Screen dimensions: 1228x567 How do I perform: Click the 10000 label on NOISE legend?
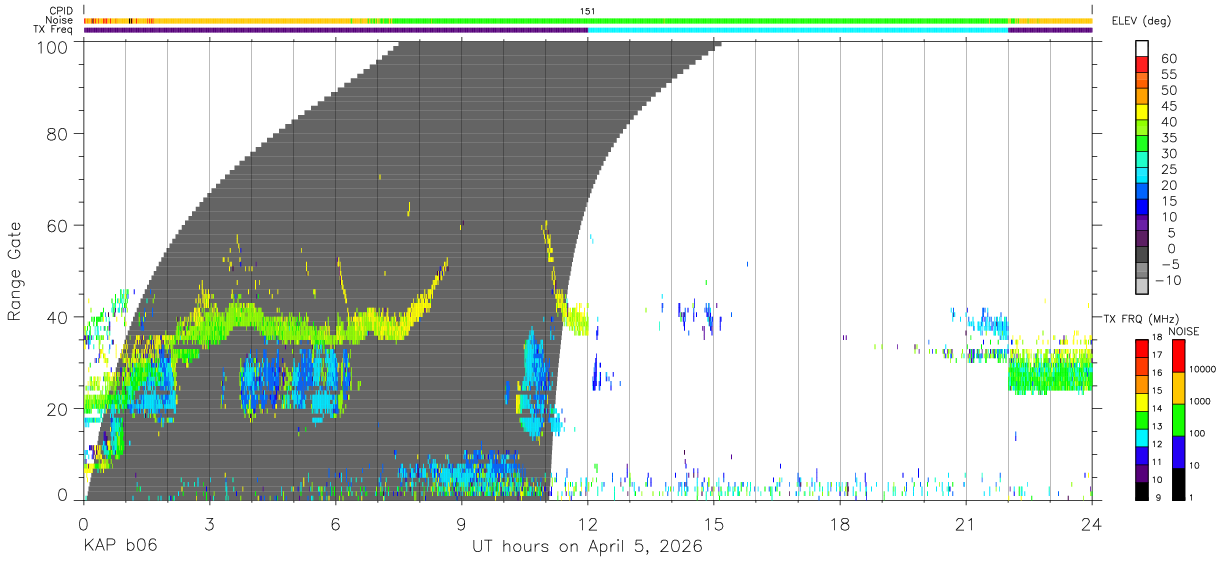click(1203, 370)
